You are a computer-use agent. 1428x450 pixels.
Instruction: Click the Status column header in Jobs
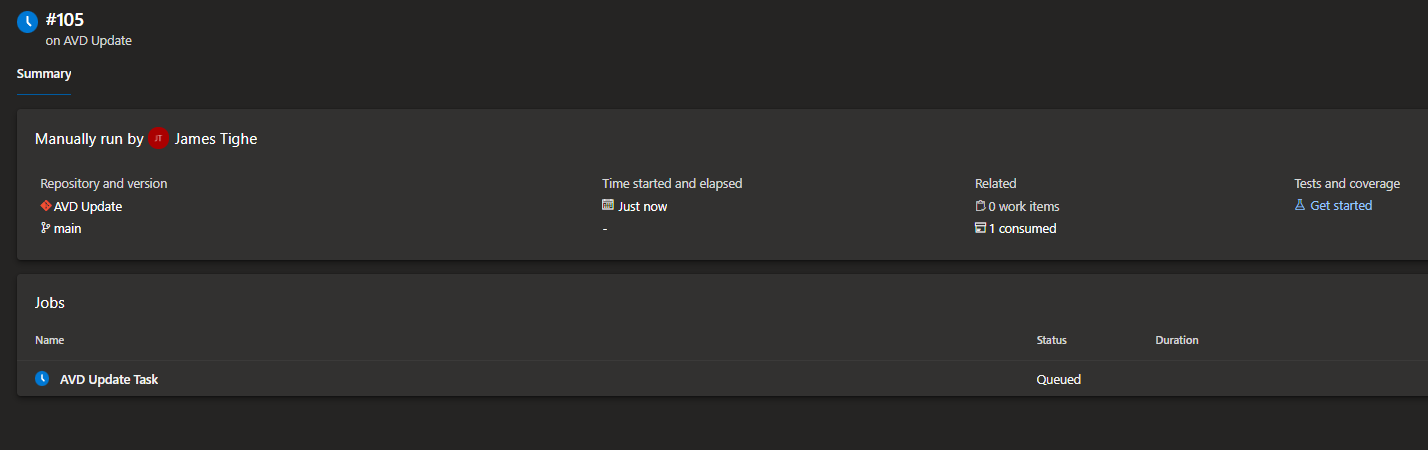[1052, 340]
